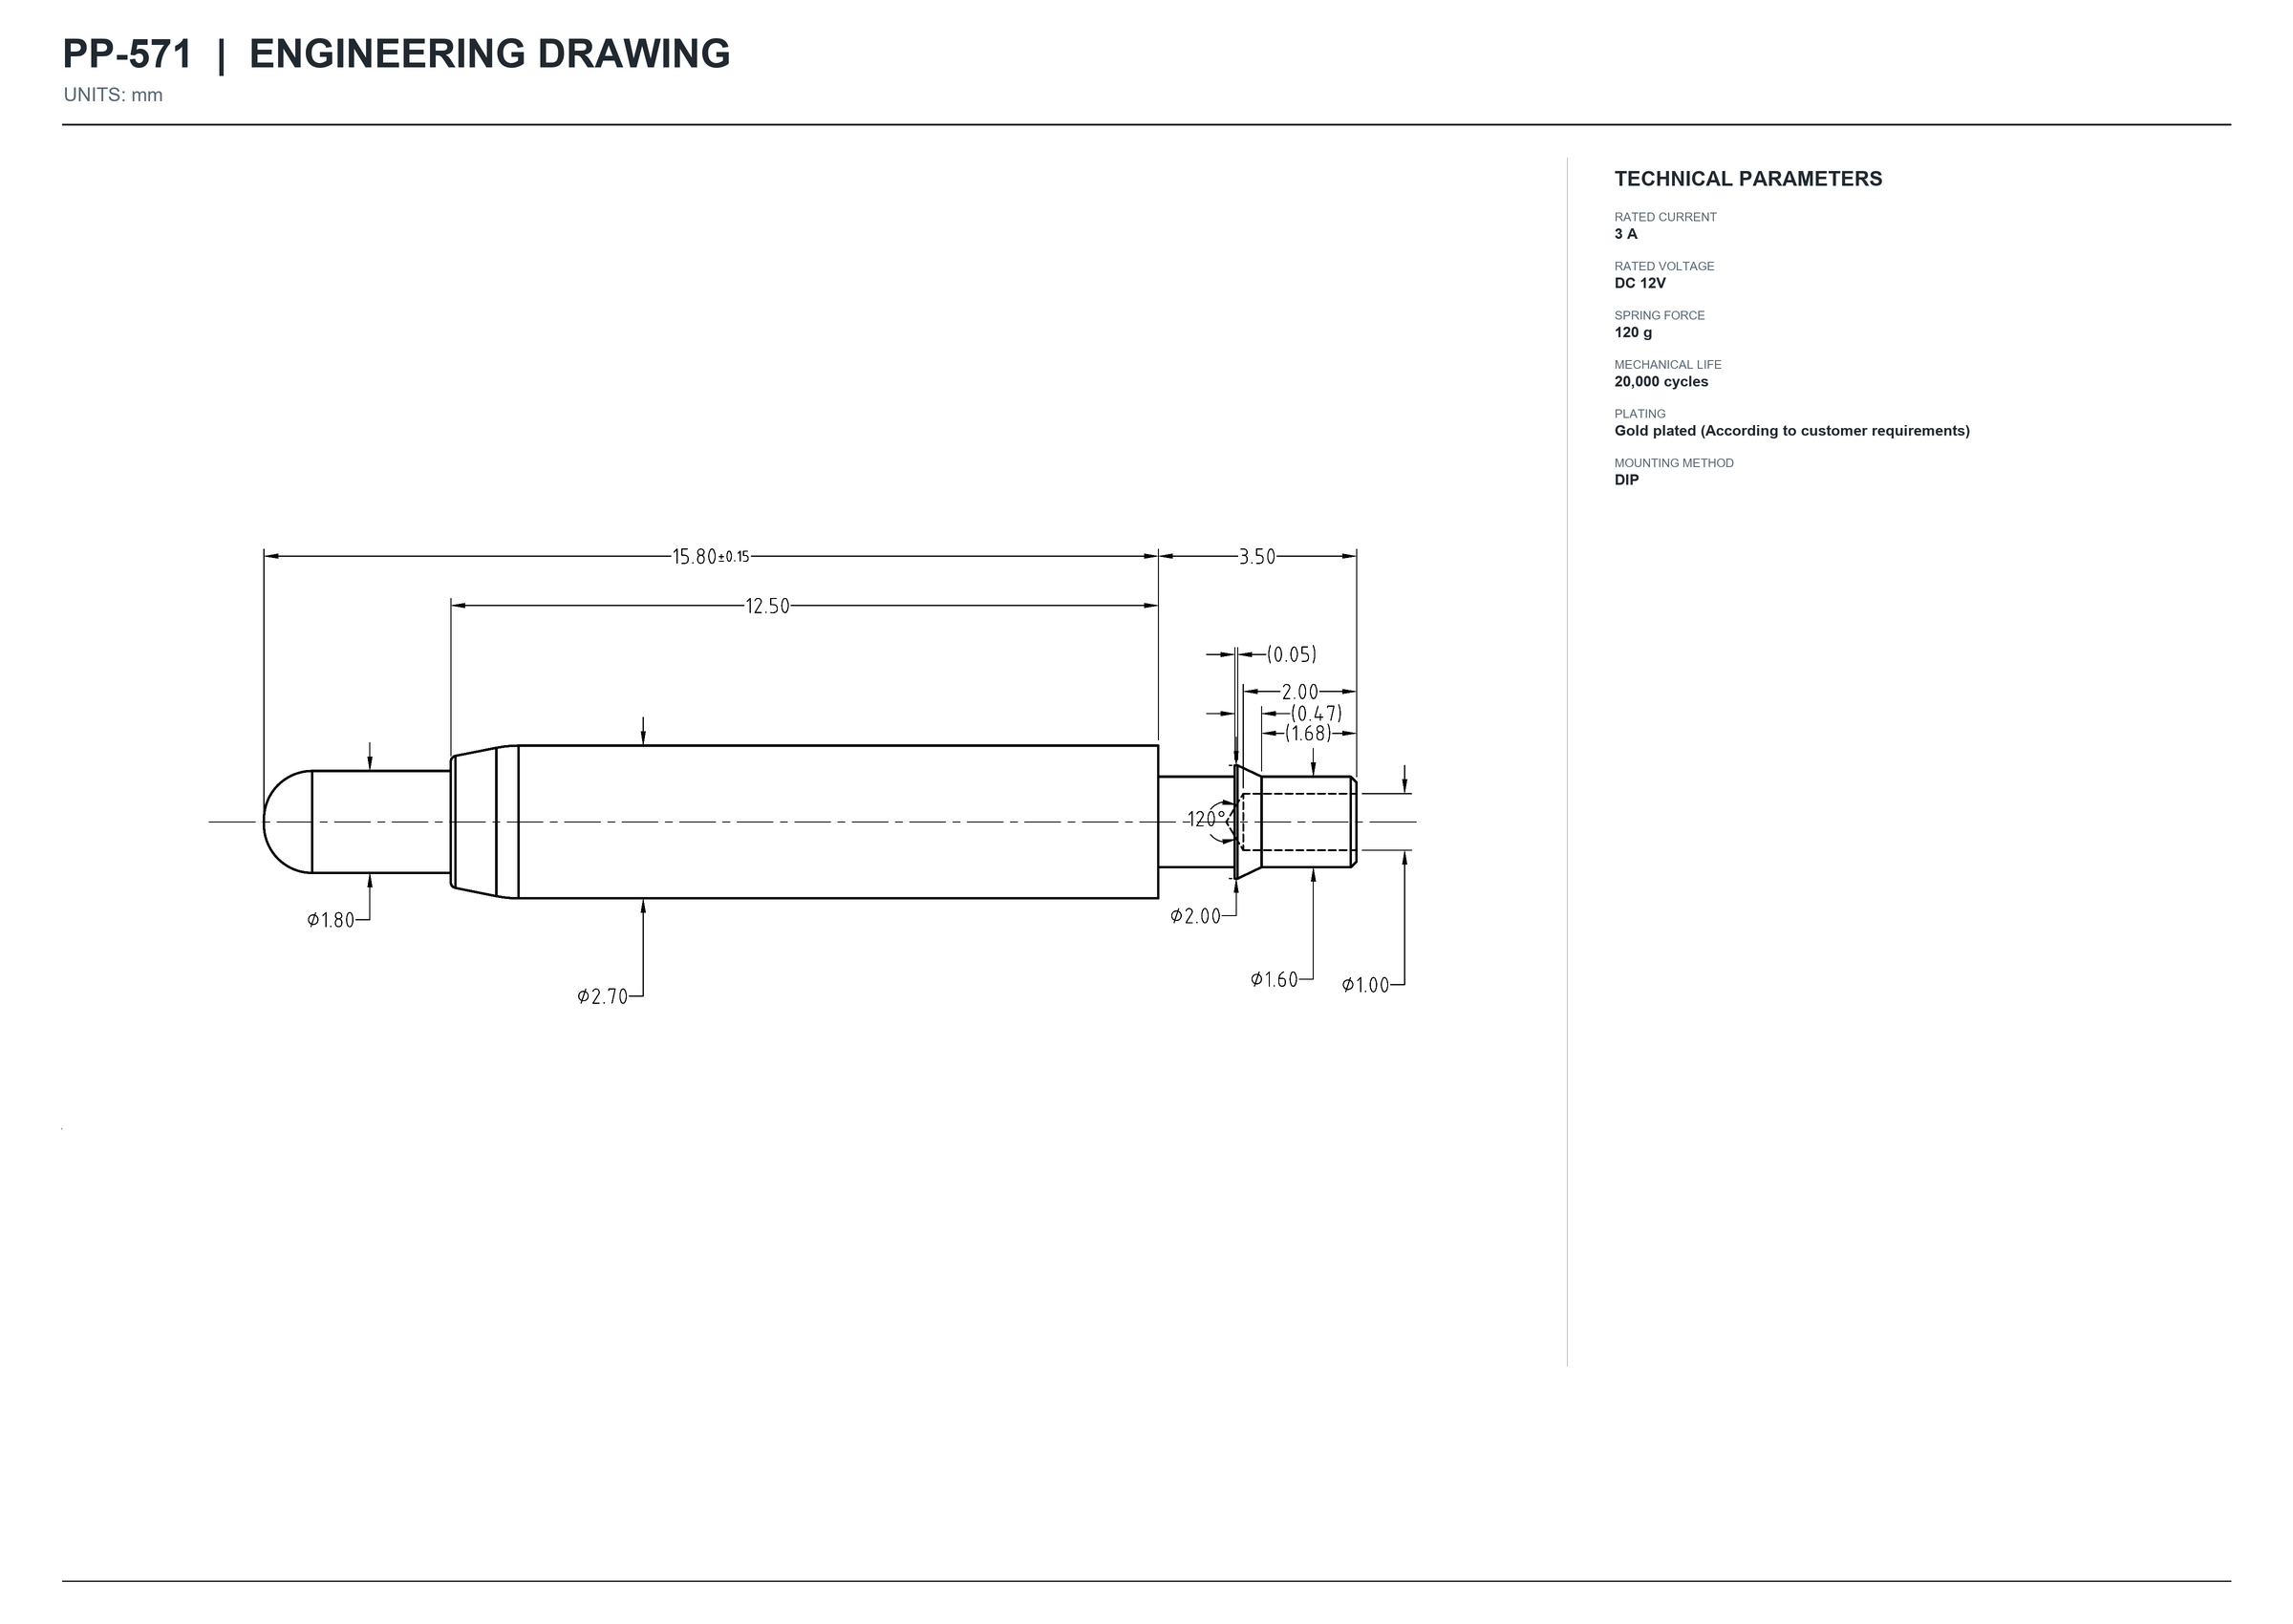This screenshot has width=2293, height=1624.
Task: Select the Rated Voltage label
Action: coord(1664,266)
